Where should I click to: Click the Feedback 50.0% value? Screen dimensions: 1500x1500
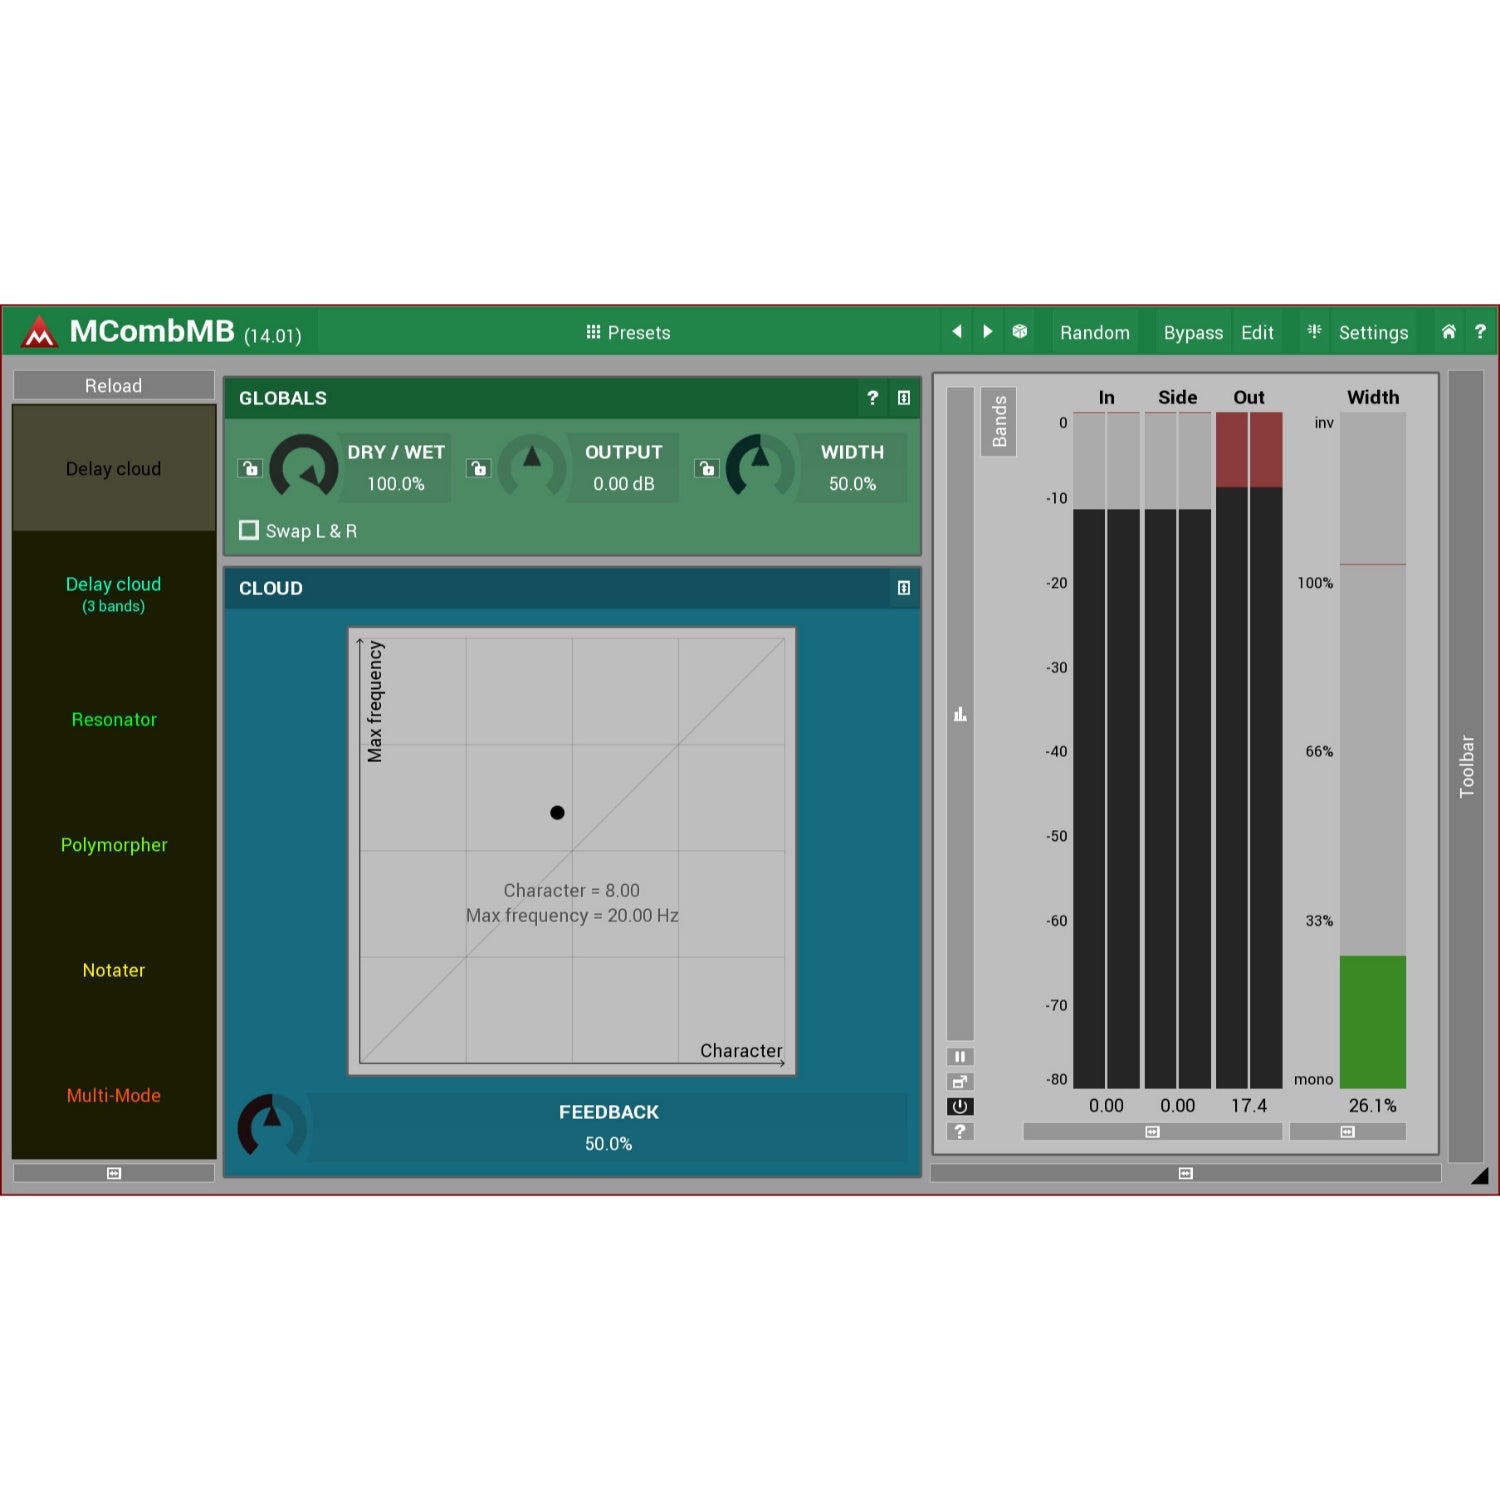click(x=609, y=1144)
